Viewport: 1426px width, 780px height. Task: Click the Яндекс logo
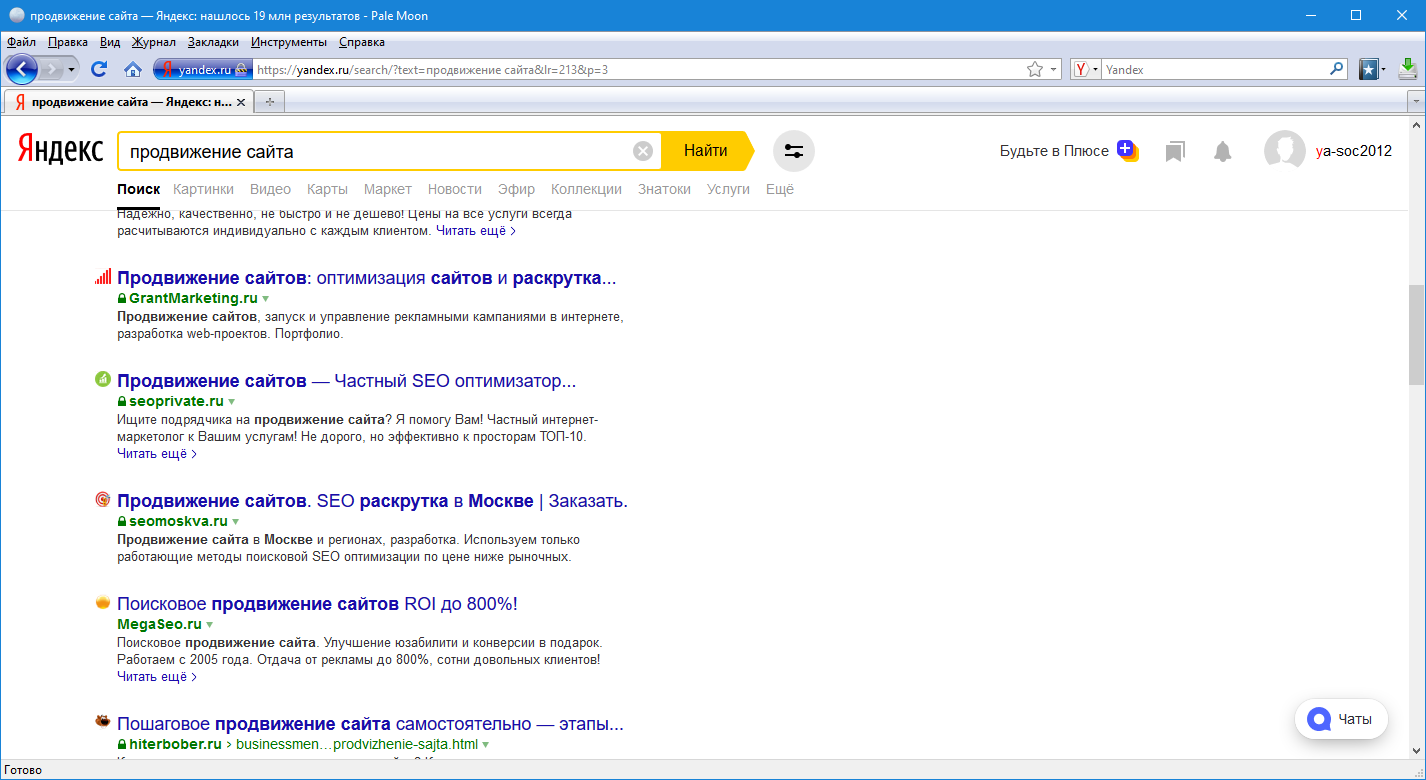(x=61, y=150)
